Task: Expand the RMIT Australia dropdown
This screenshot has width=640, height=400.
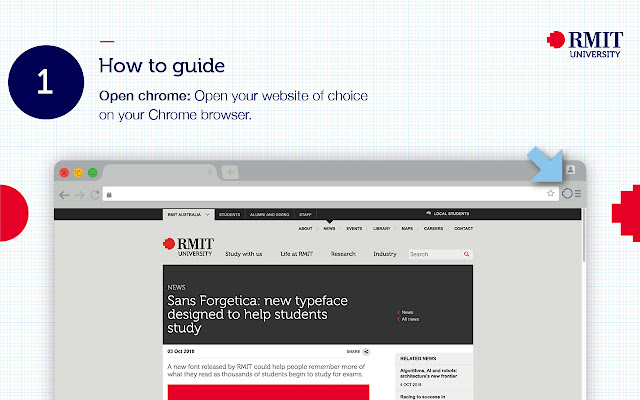Action: tap(189, 214)
